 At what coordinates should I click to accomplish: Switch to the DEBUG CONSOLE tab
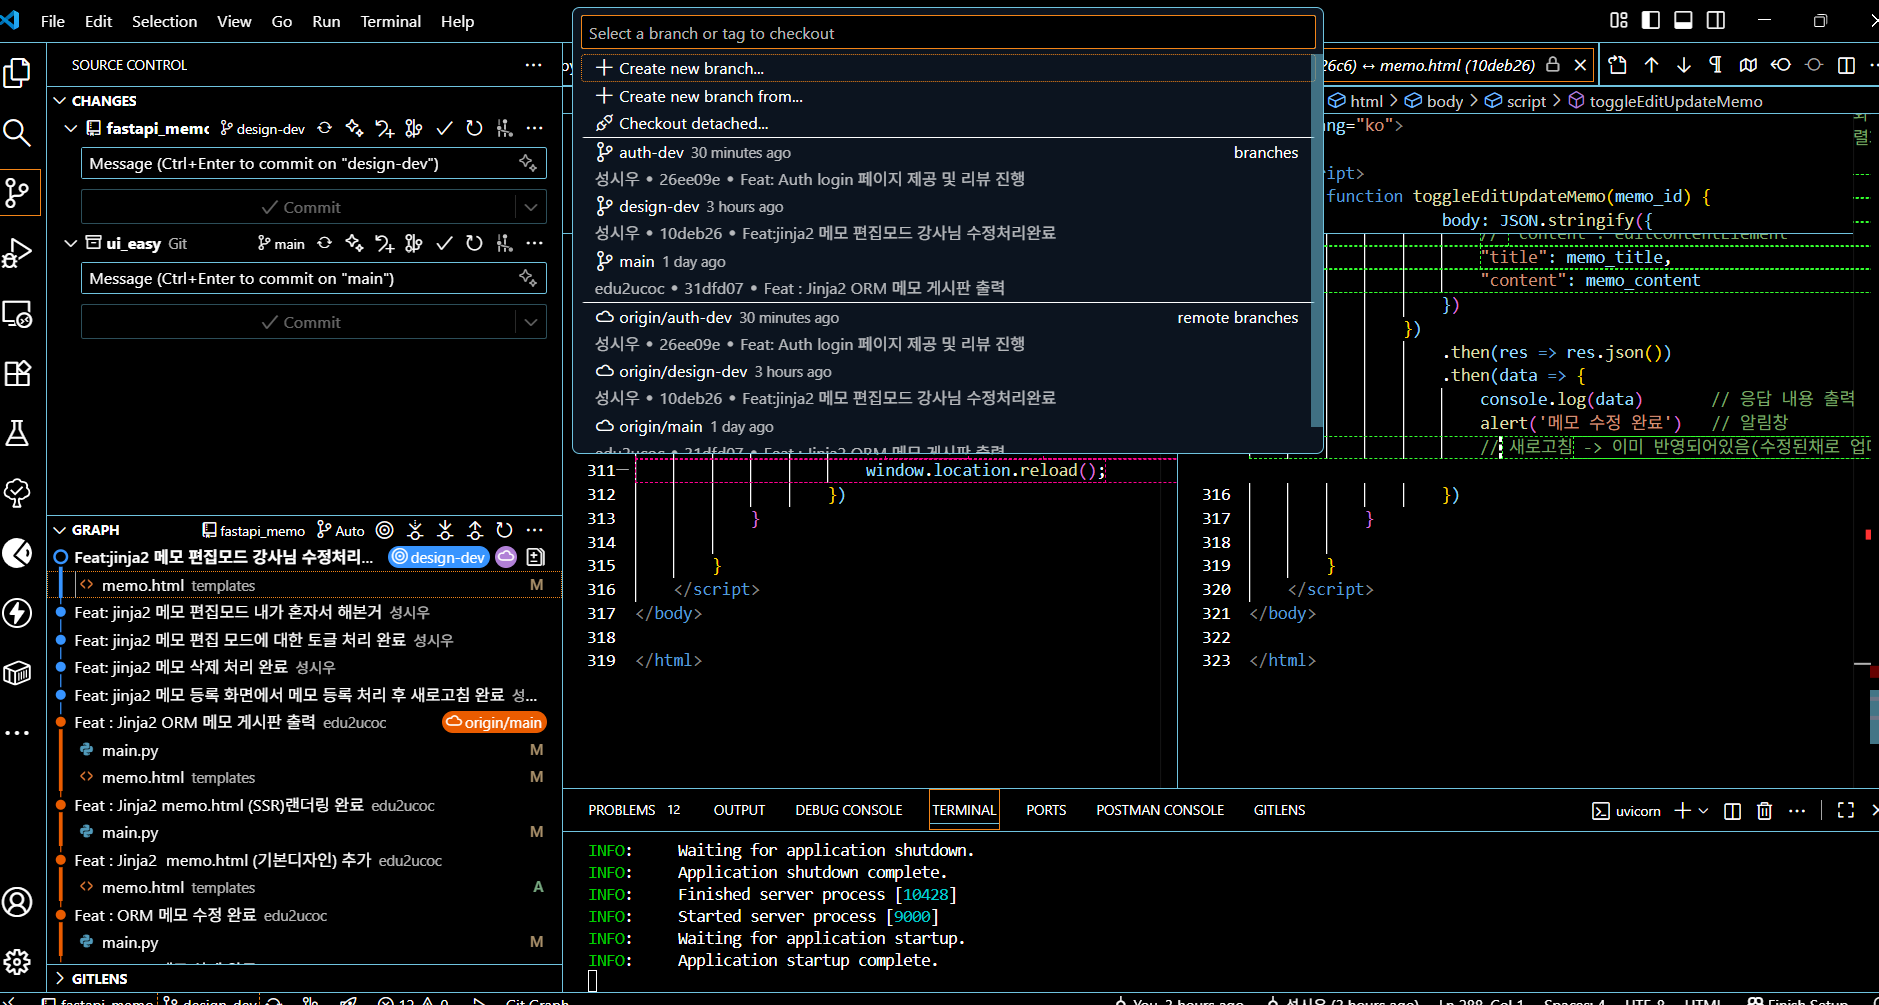click(x=849, y=810)
